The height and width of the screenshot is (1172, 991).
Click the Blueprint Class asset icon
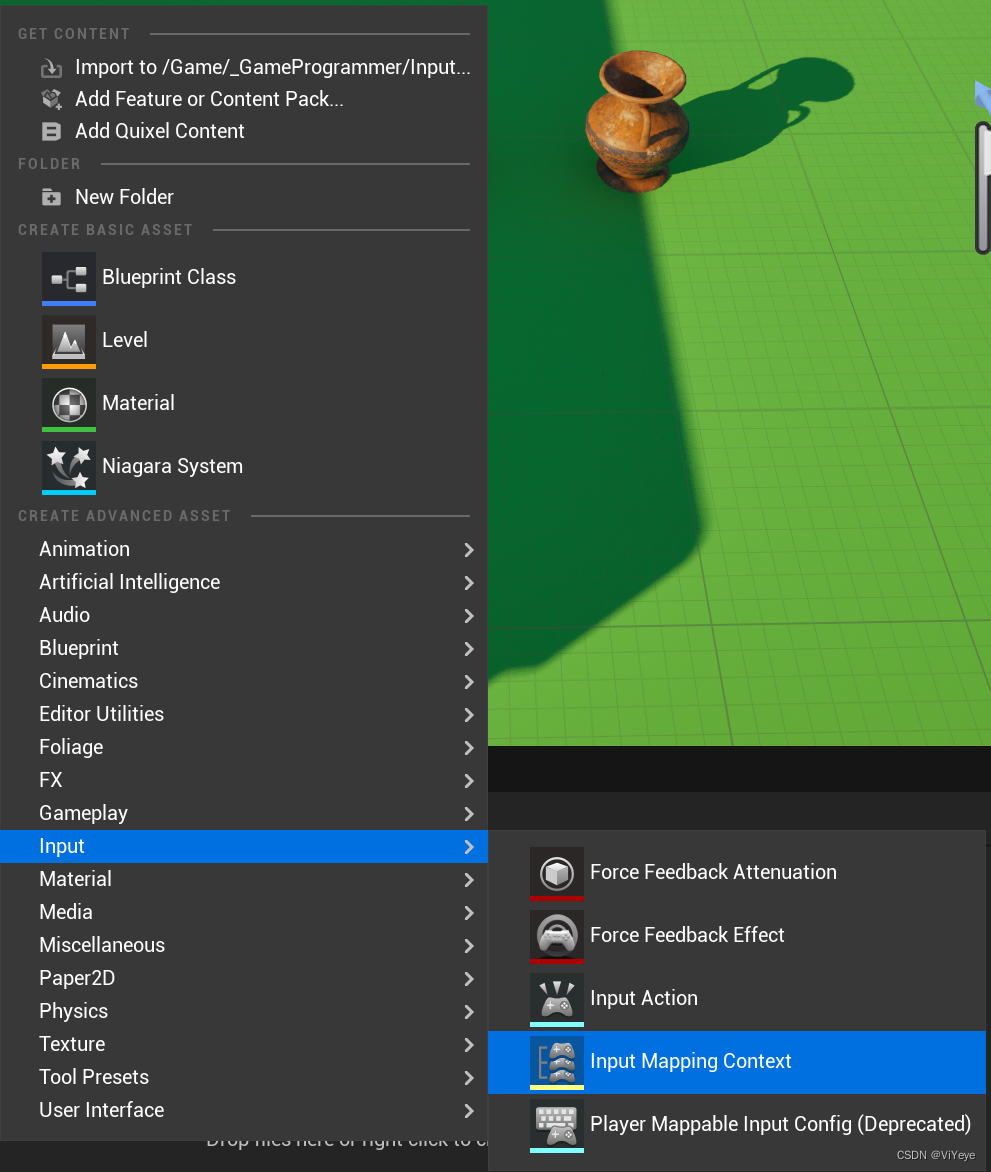[x=69, y=279]
